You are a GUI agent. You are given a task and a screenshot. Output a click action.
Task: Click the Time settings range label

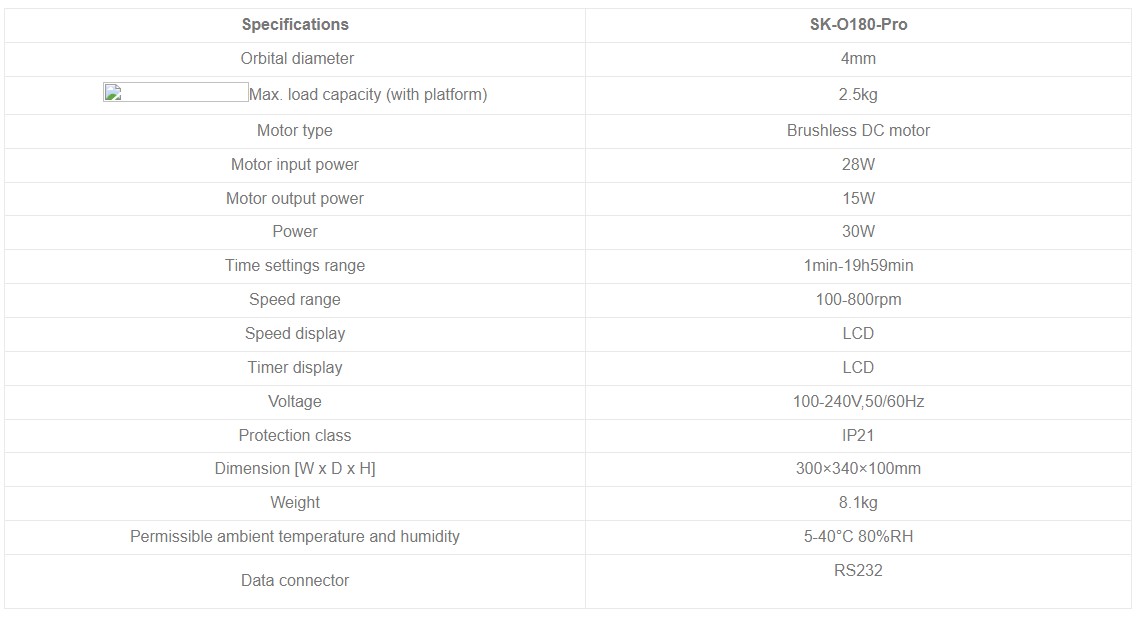tap(295, 266)
